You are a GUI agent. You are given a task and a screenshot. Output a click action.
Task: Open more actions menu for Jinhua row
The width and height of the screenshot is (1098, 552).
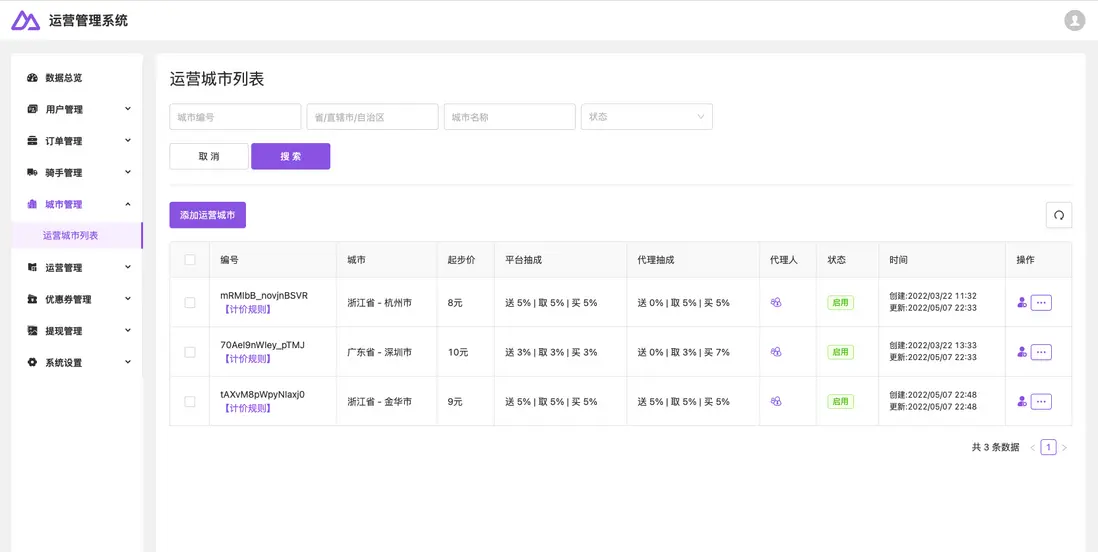pos(1041,402)
